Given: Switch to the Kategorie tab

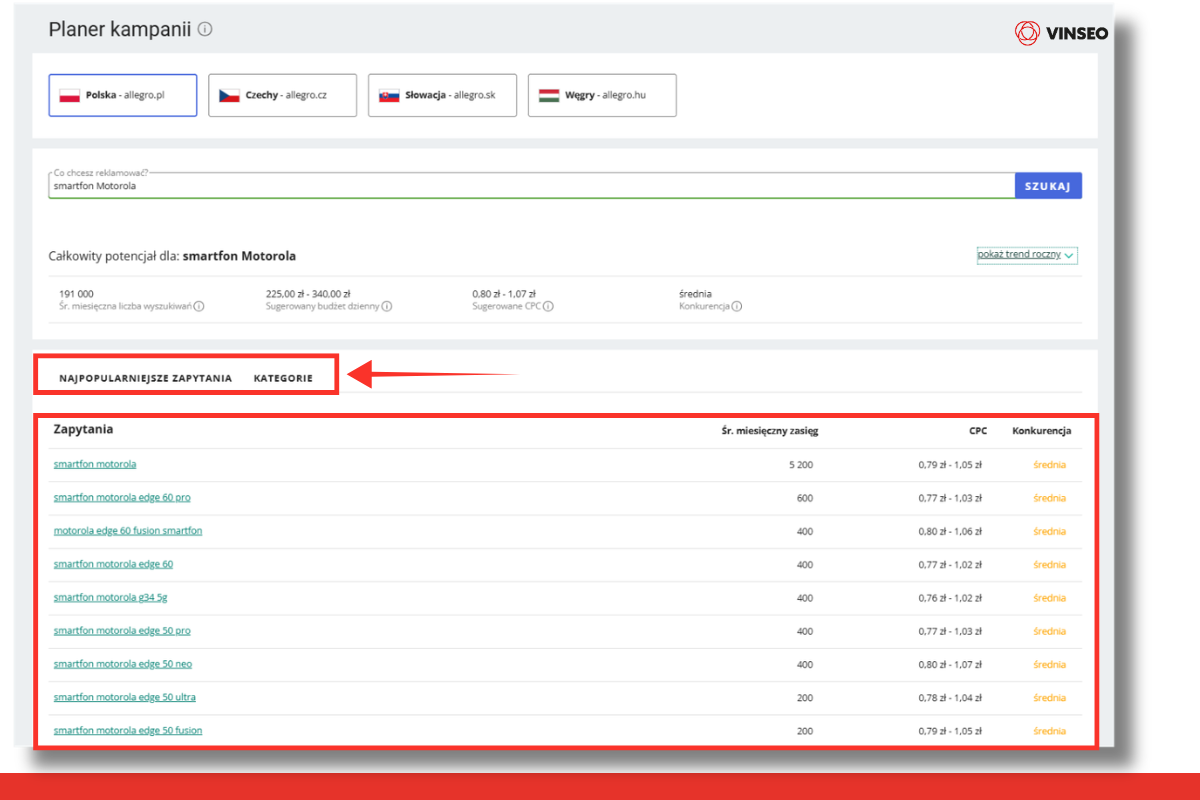Looking at the screenshot, I should (283, 378).
